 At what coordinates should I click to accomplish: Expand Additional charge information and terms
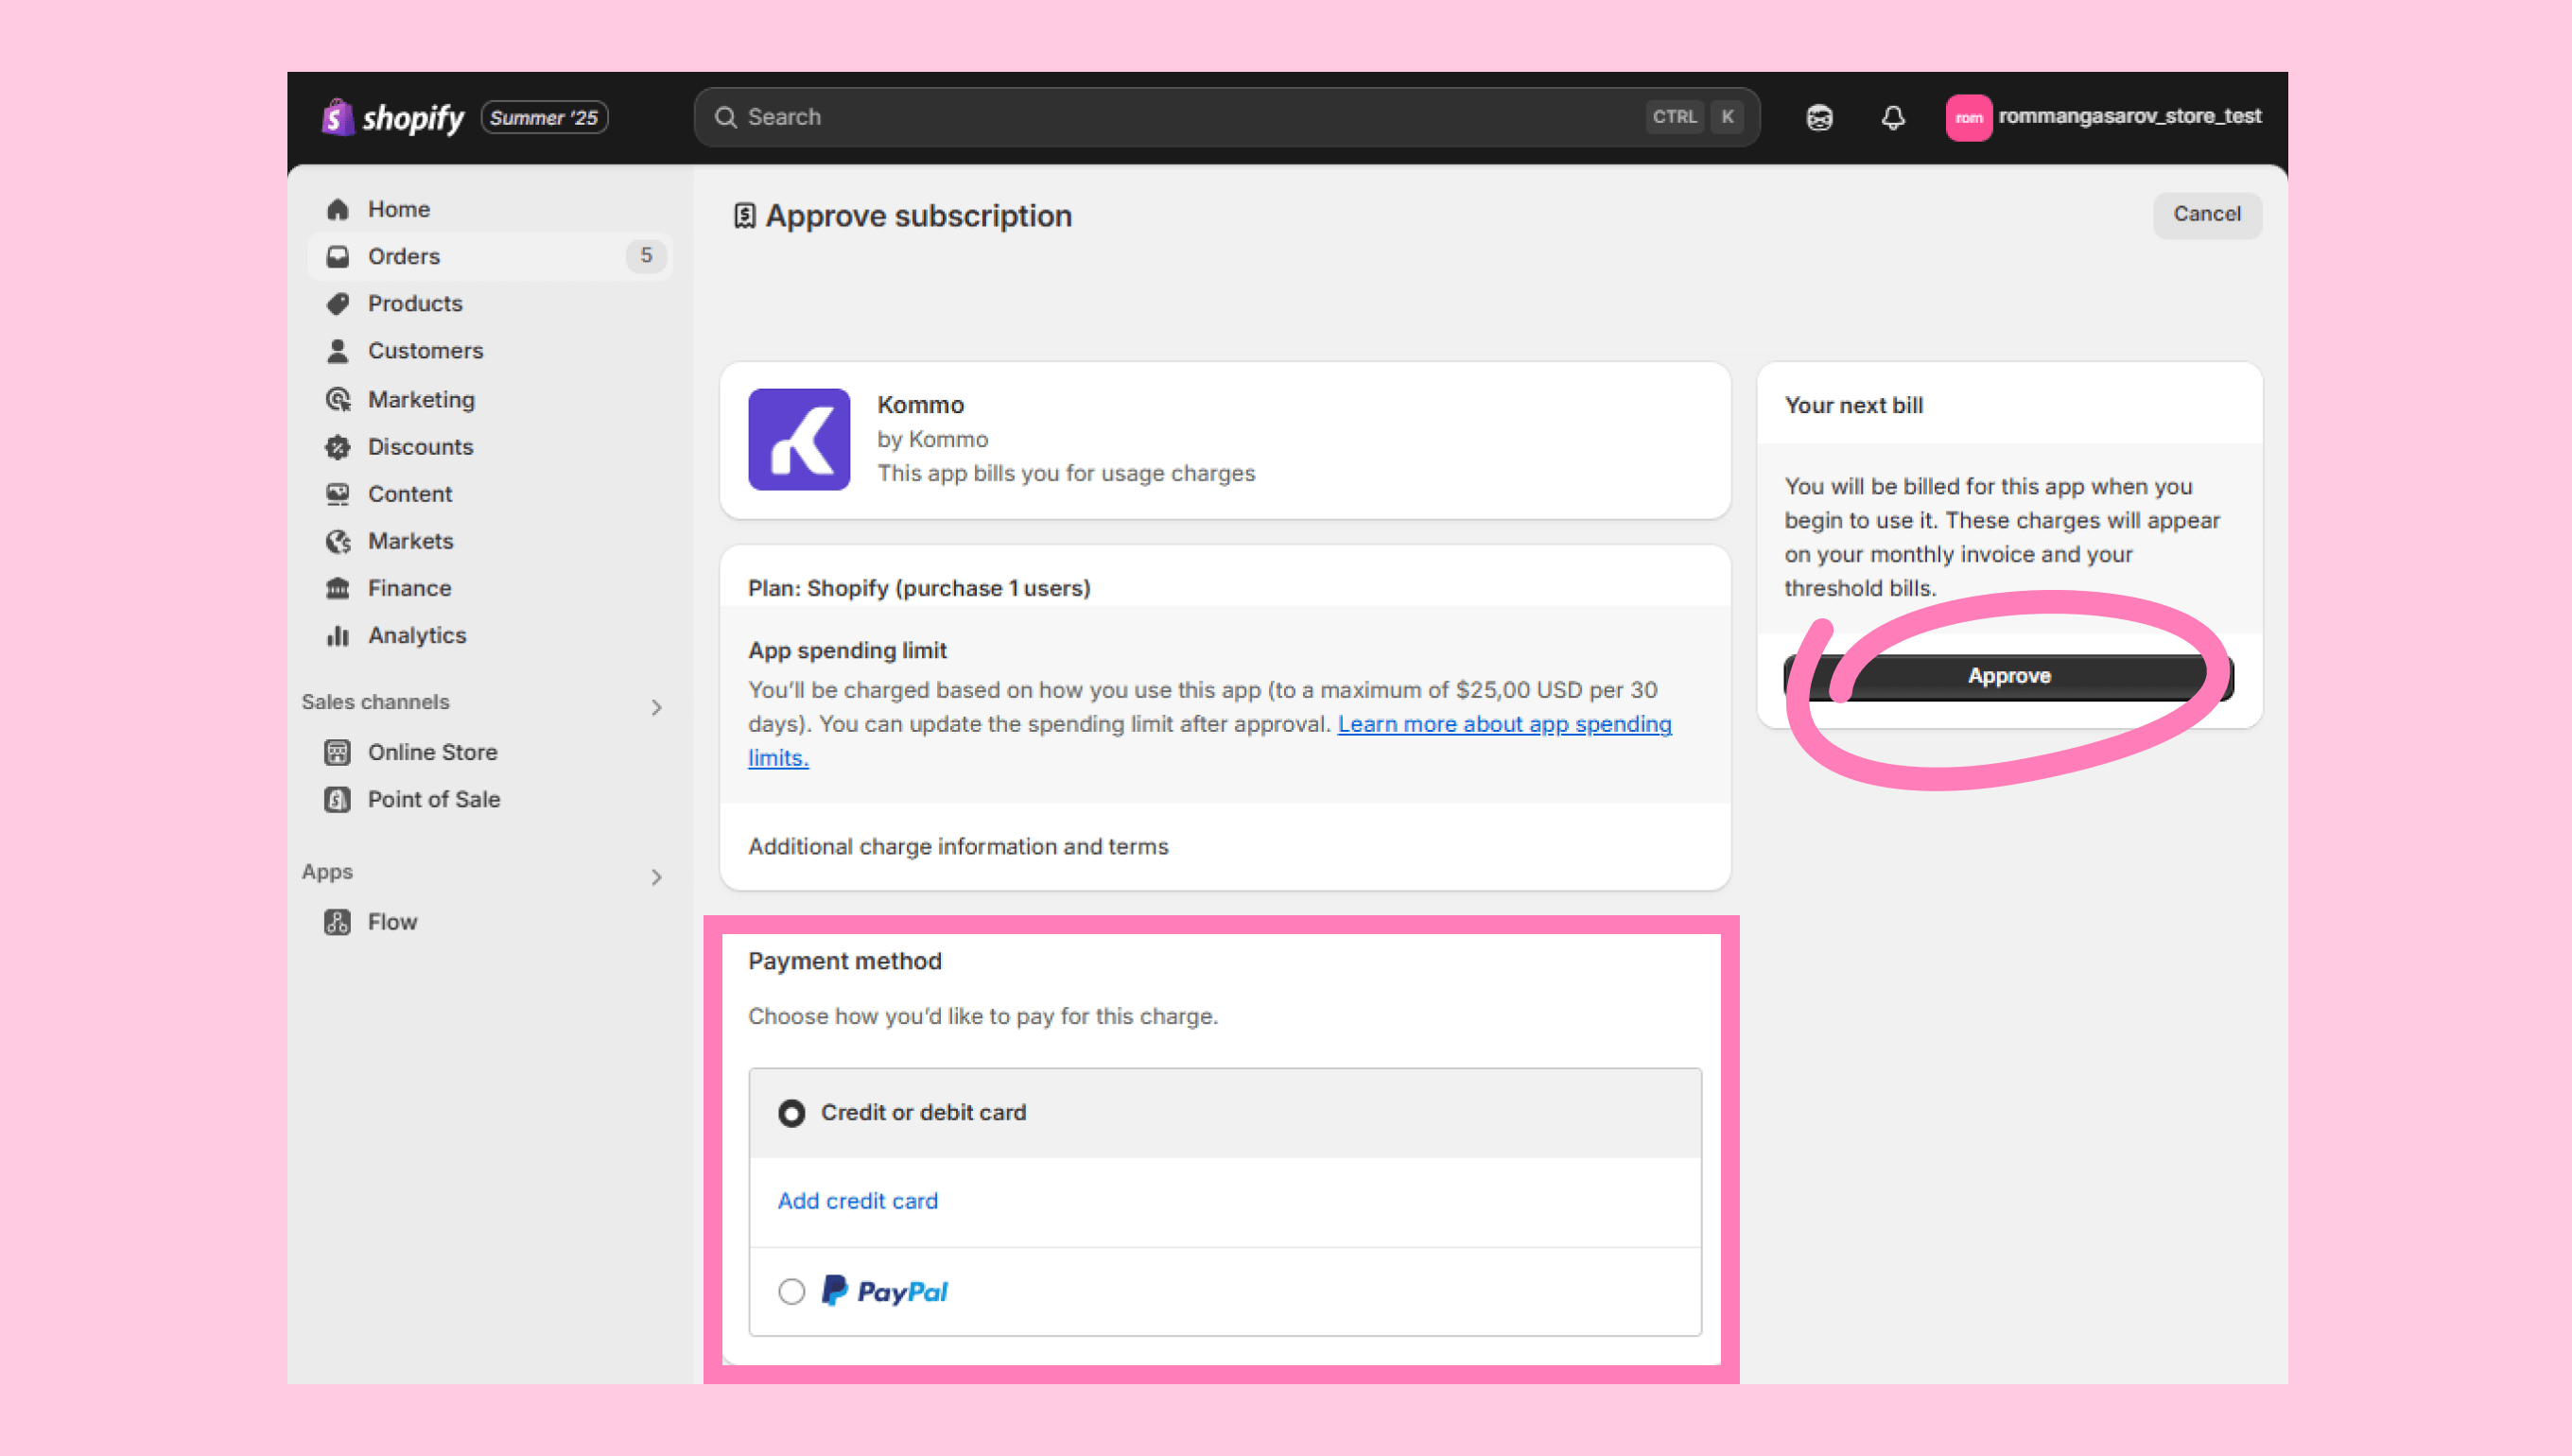(958, 846)
